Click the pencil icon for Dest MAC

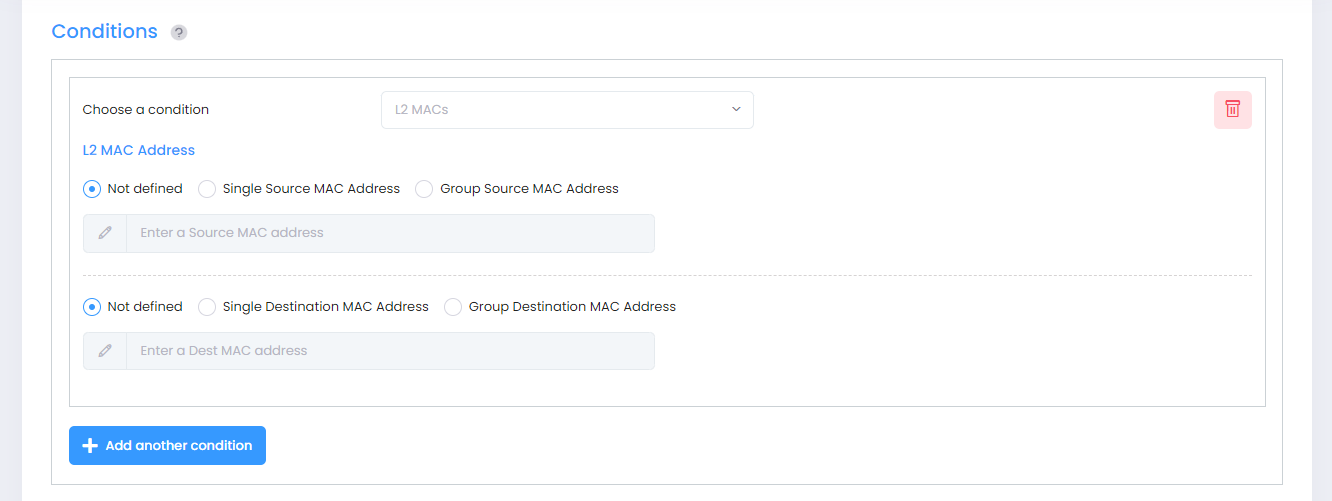pyautogui.click(x=105, y=351)
